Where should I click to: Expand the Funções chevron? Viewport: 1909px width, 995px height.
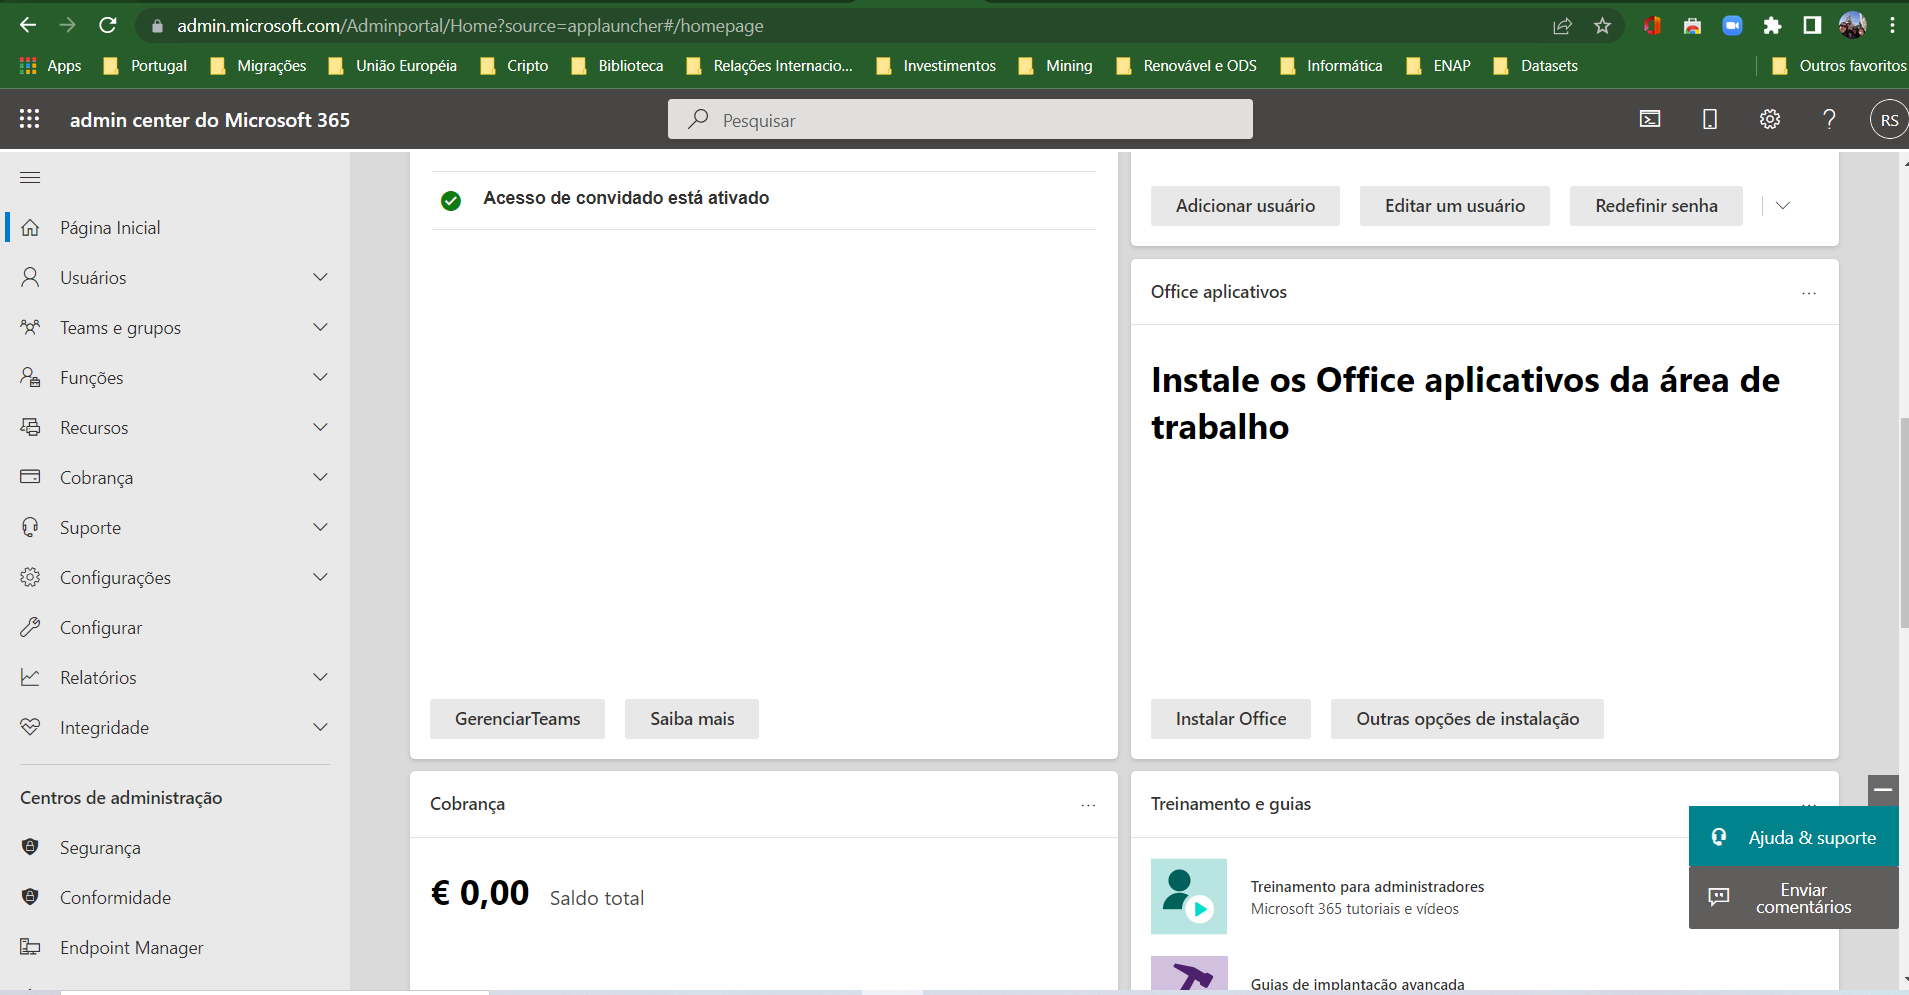[320, 377]
